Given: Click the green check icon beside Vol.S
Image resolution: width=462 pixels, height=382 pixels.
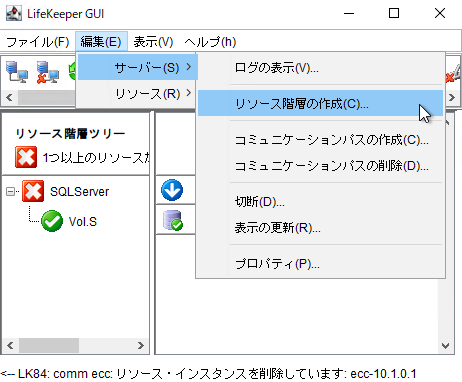Looking at the screenshot, I should tap(52, 221).
